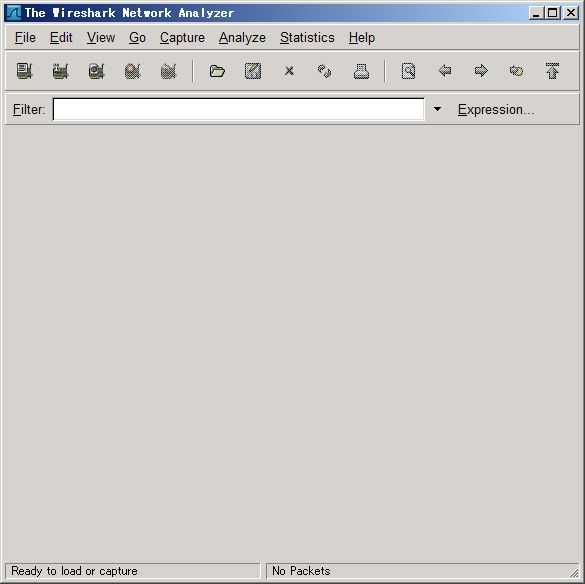The height and width of the screenshot is (584, 585).
Task: Open the Statistics menu
Action: pos(307,38)
